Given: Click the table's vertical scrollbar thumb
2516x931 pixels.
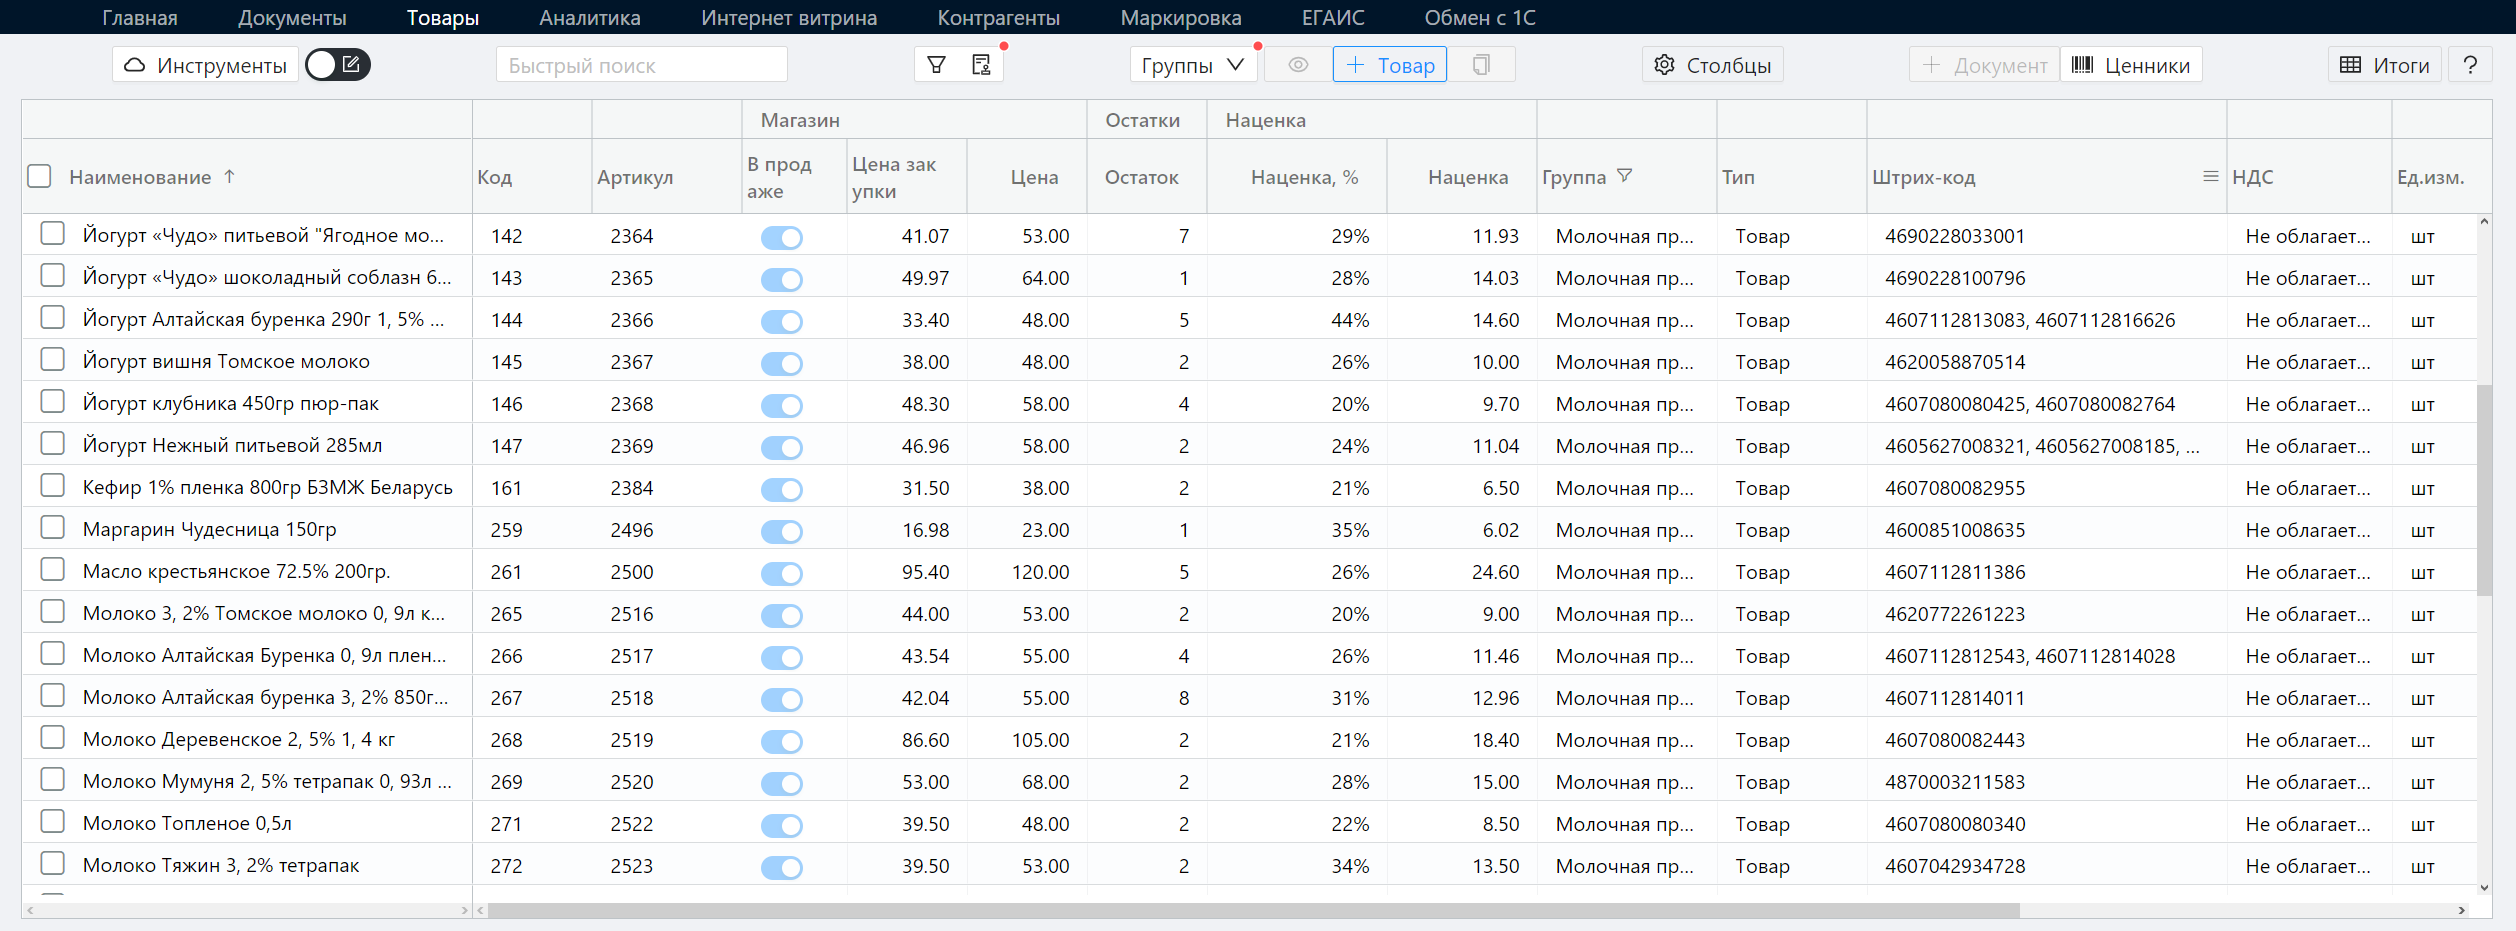Looking at the screenshot, I should point(2484,490).
